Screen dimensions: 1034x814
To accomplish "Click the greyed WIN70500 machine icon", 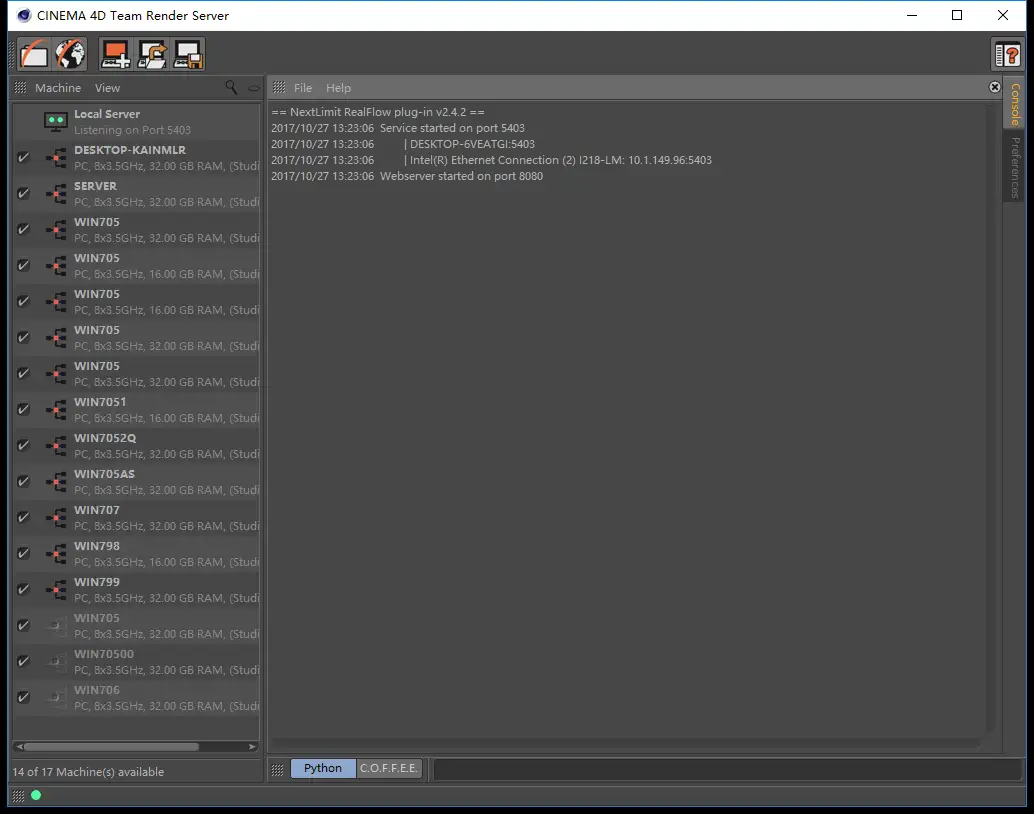I will [57, 662].
